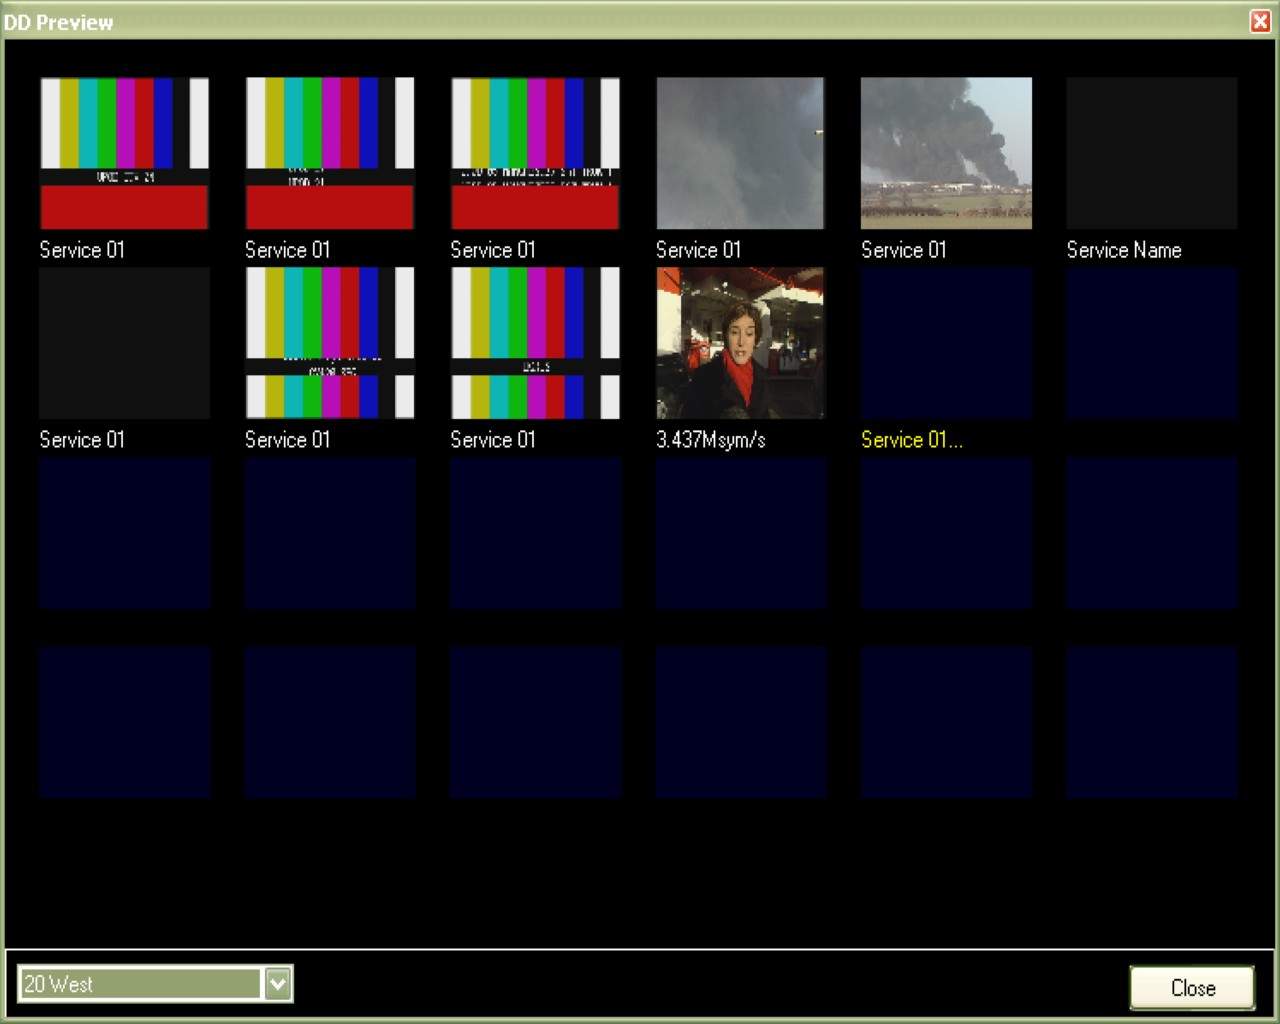Click second-row color bars thumbnail below dark thumbnail

tap(330, 343)
